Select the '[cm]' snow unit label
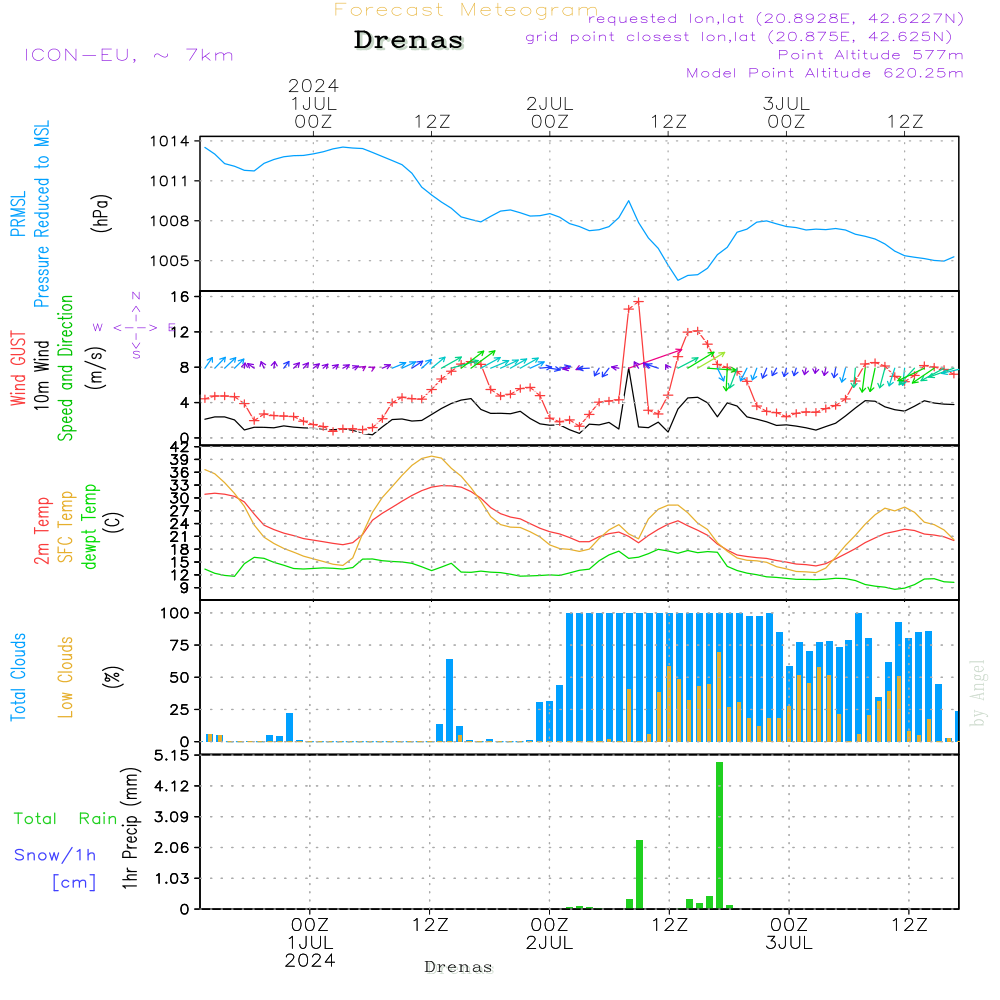This screenshot has height=1000, width=1000. (74, 883)
